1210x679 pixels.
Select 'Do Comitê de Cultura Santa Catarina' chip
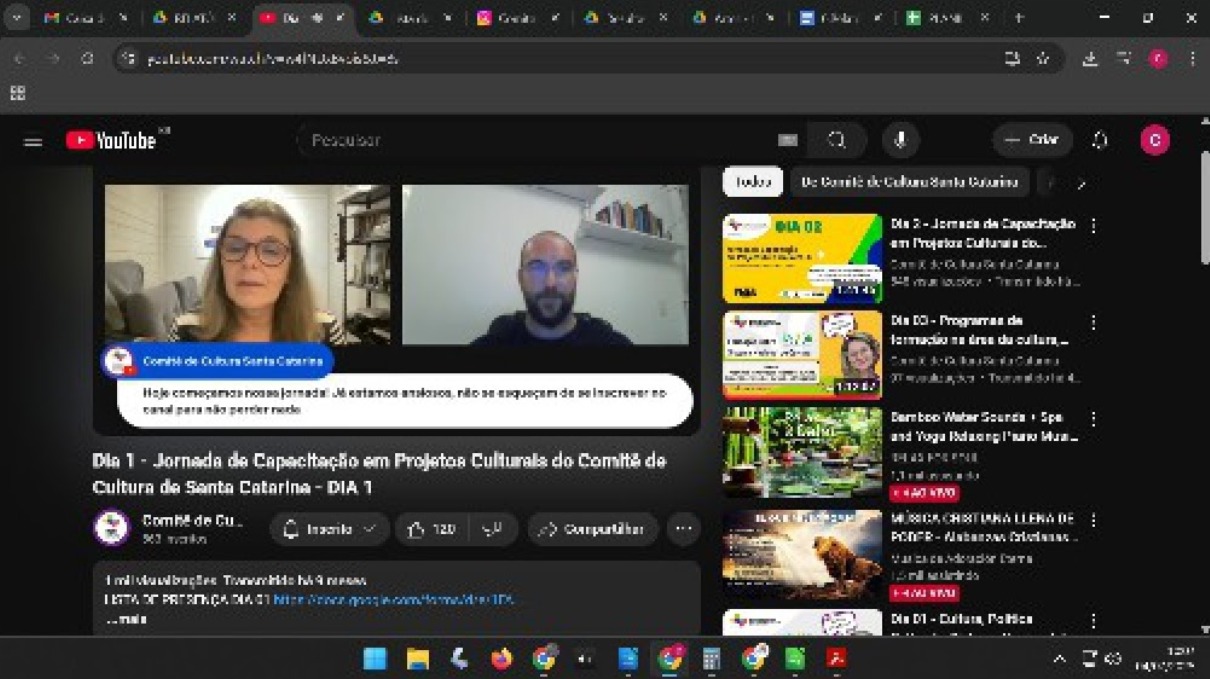pyautogui.click(x=910, y=182)
